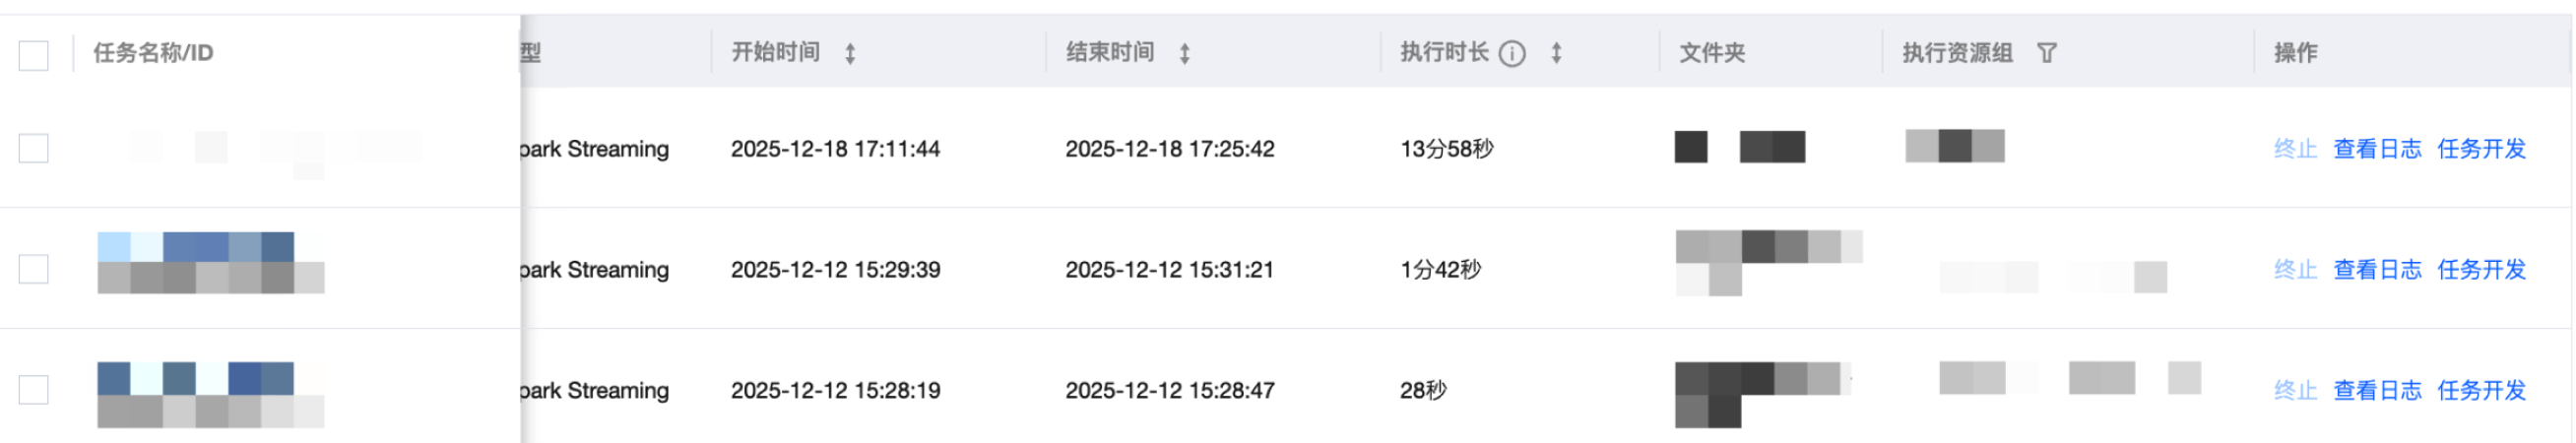Sort by 开始时间 column sort icon

[x=850, y=53]
